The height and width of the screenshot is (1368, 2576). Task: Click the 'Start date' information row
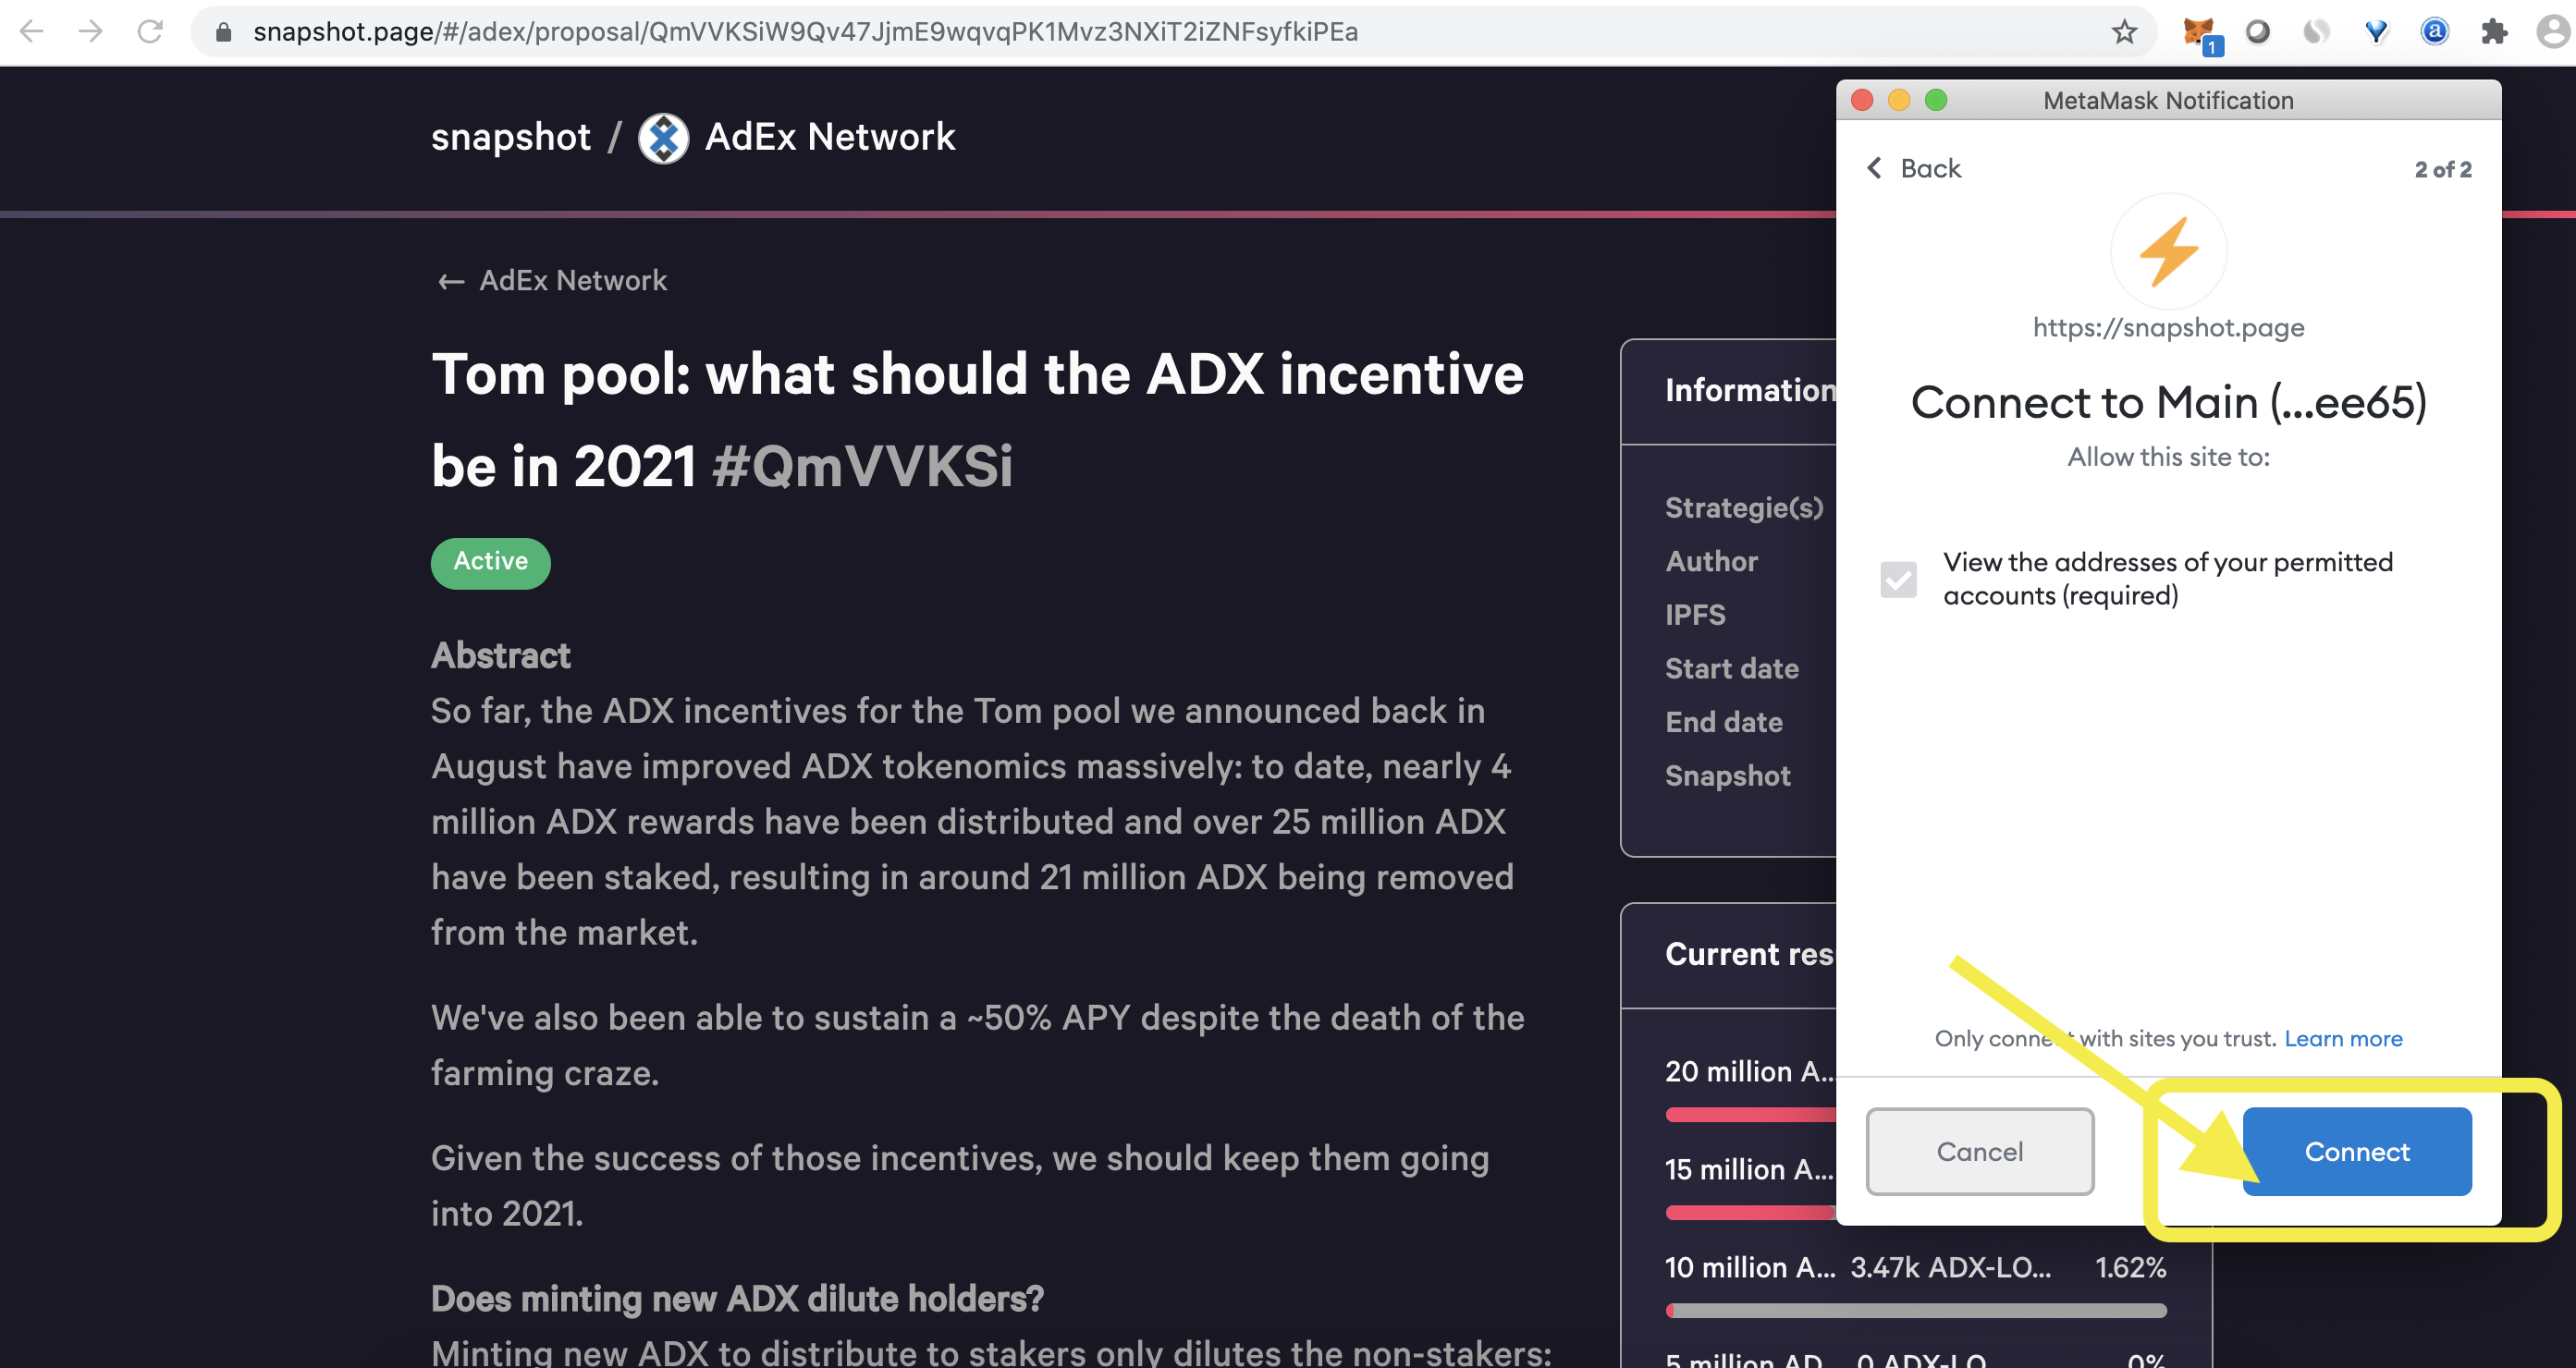1732,668
